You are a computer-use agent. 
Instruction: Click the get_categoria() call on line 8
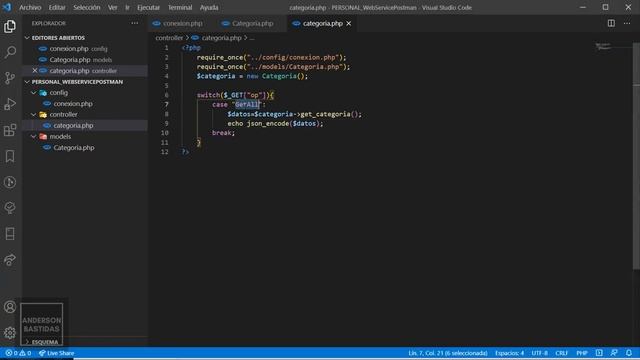pos(331,114)
